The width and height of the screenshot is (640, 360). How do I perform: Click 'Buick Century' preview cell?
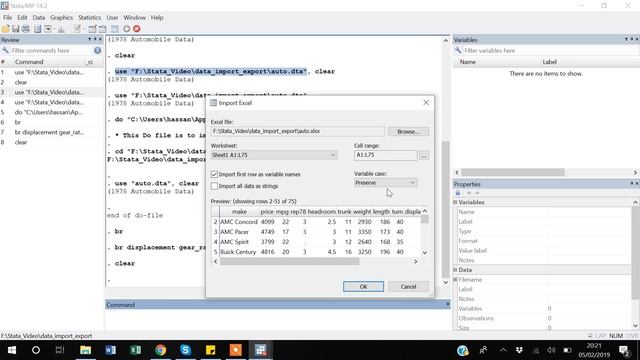238,252
